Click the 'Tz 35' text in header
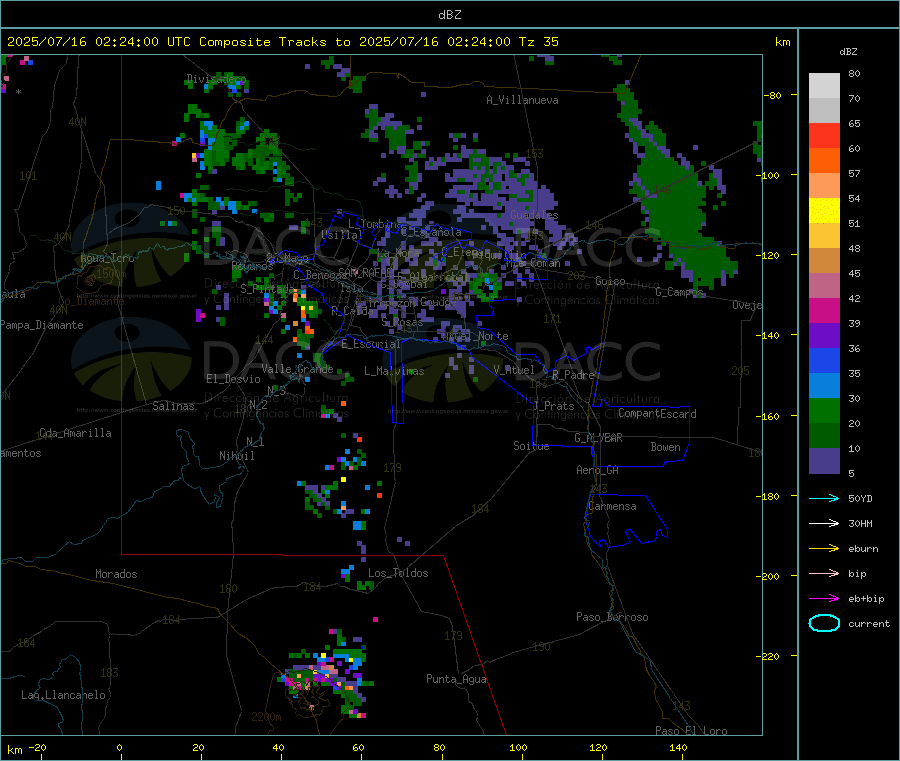 (x=538, y=42)
